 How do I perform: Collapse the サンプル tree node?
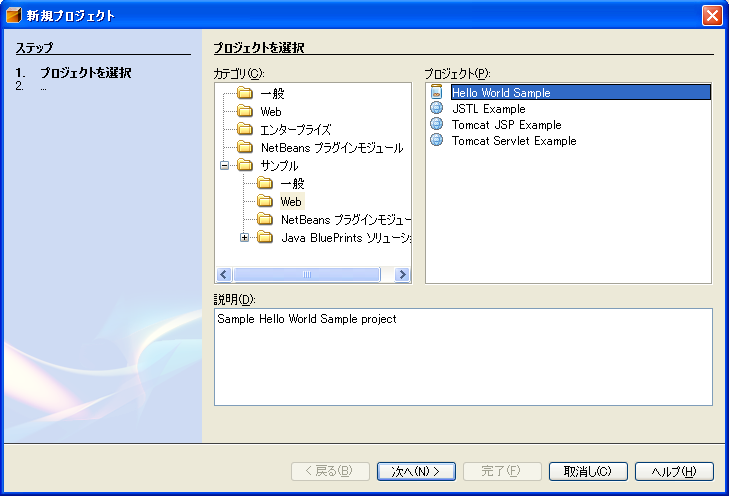(x=225, y=165)
